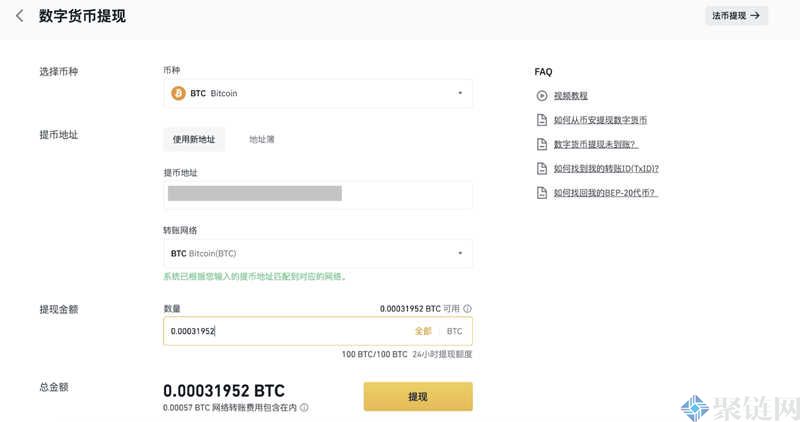Click the back arrow icon
Screen dimensions: 800x422
point(19,16)
